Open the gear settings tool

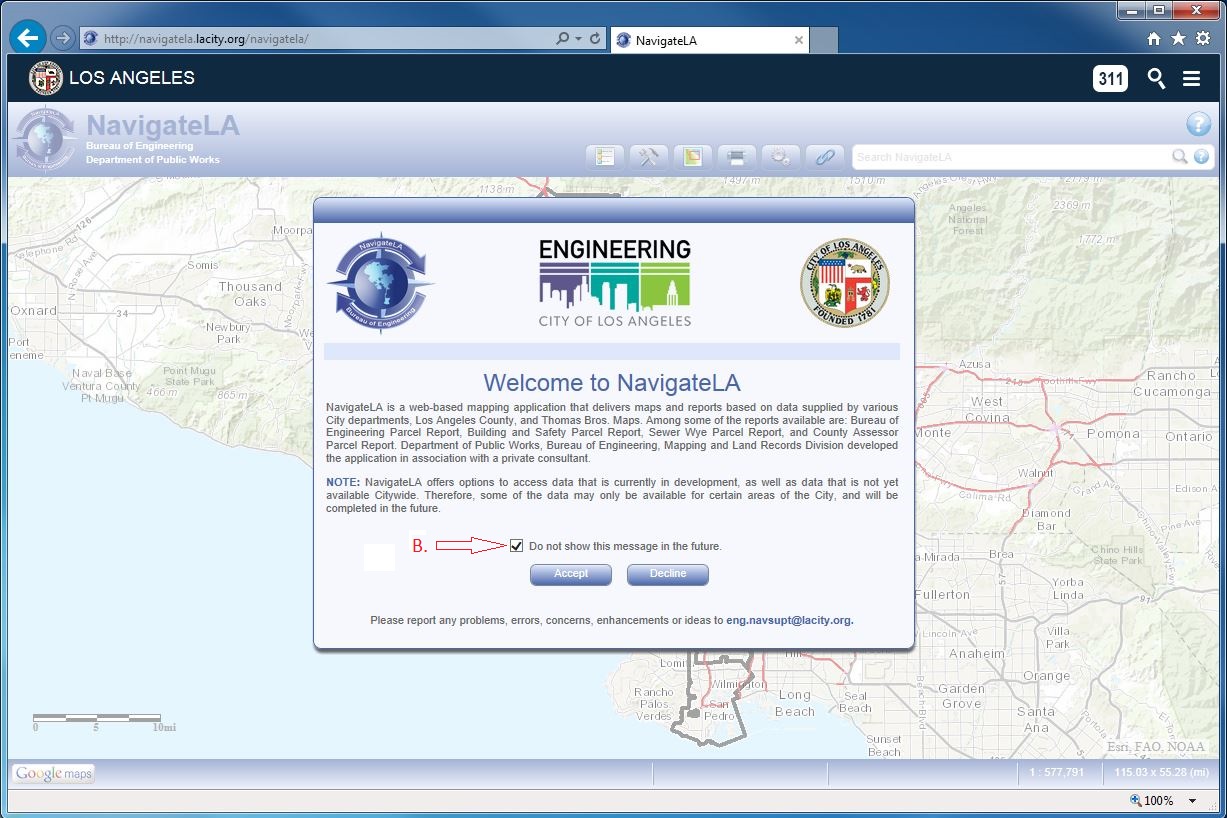click(x=780, y=157)
